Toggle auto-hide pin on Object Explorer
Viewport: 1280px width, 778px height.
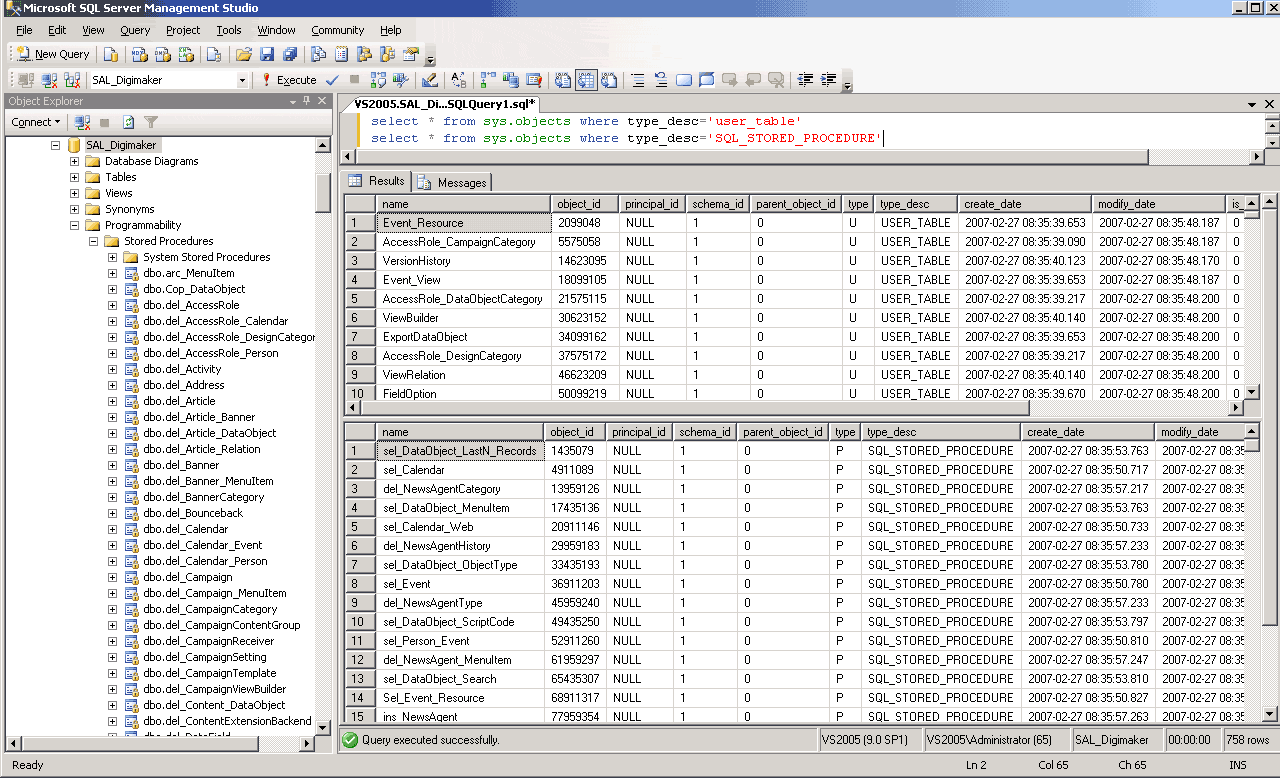(307, 101)
